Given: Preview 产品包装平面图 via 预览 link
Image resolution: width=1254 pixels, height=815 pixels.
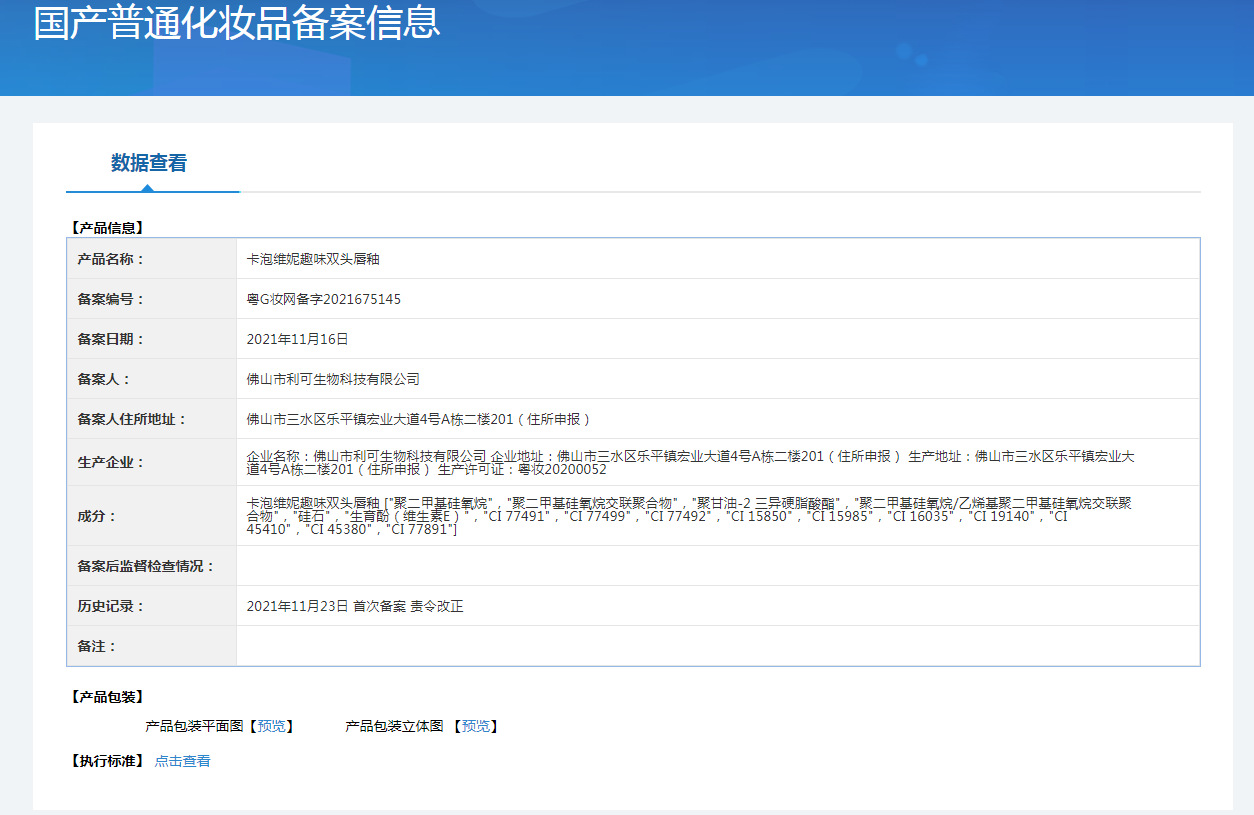Looking at the screenshot, I should (271, 726).
